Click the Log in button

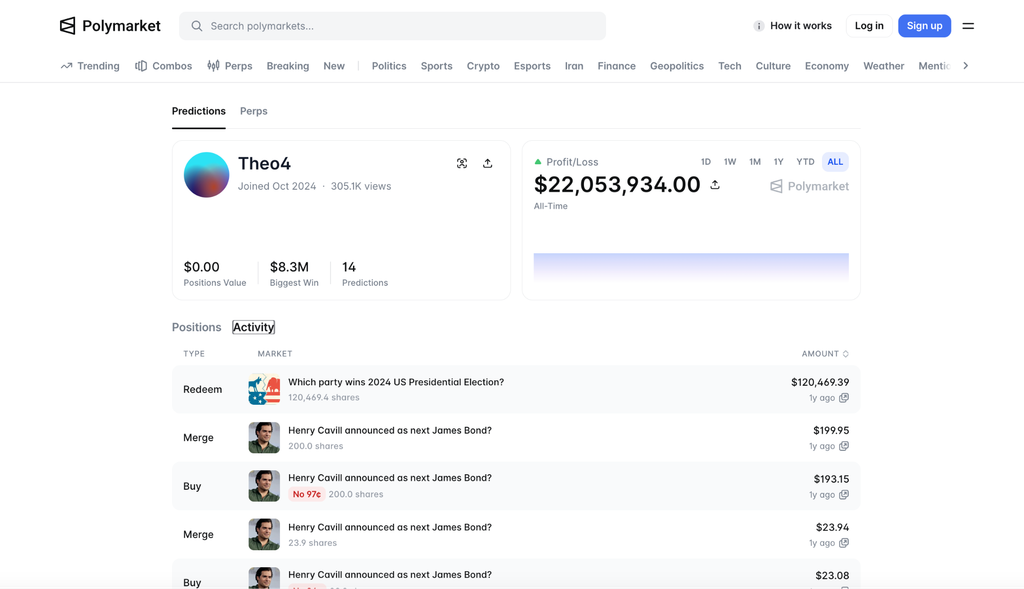869,26
